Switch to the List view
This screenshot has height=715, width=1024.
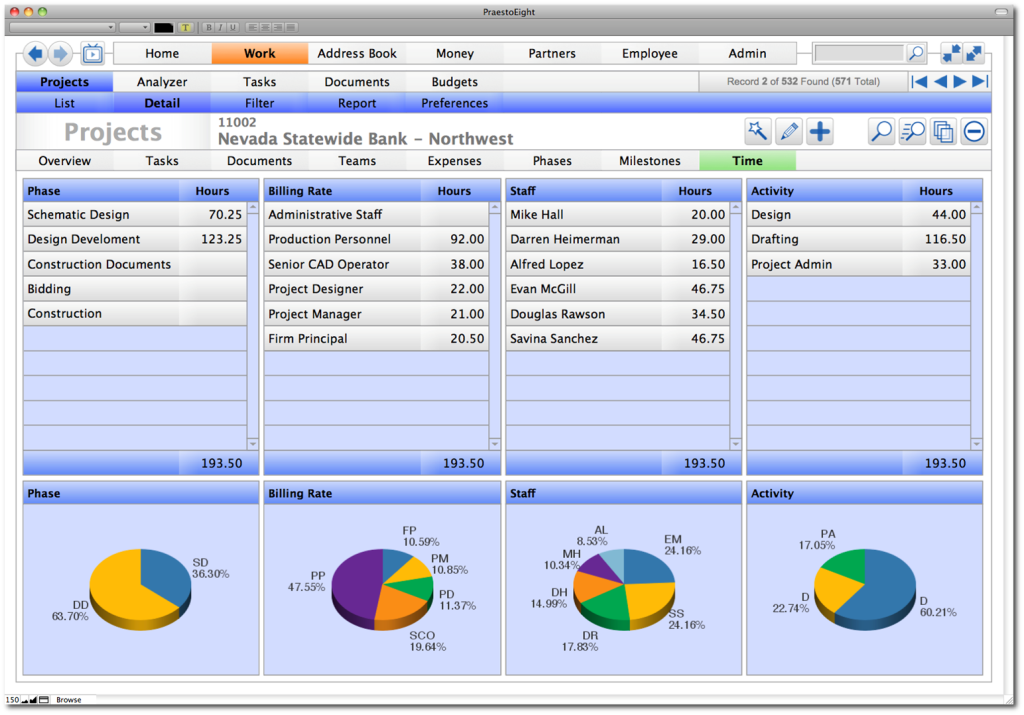64,103
